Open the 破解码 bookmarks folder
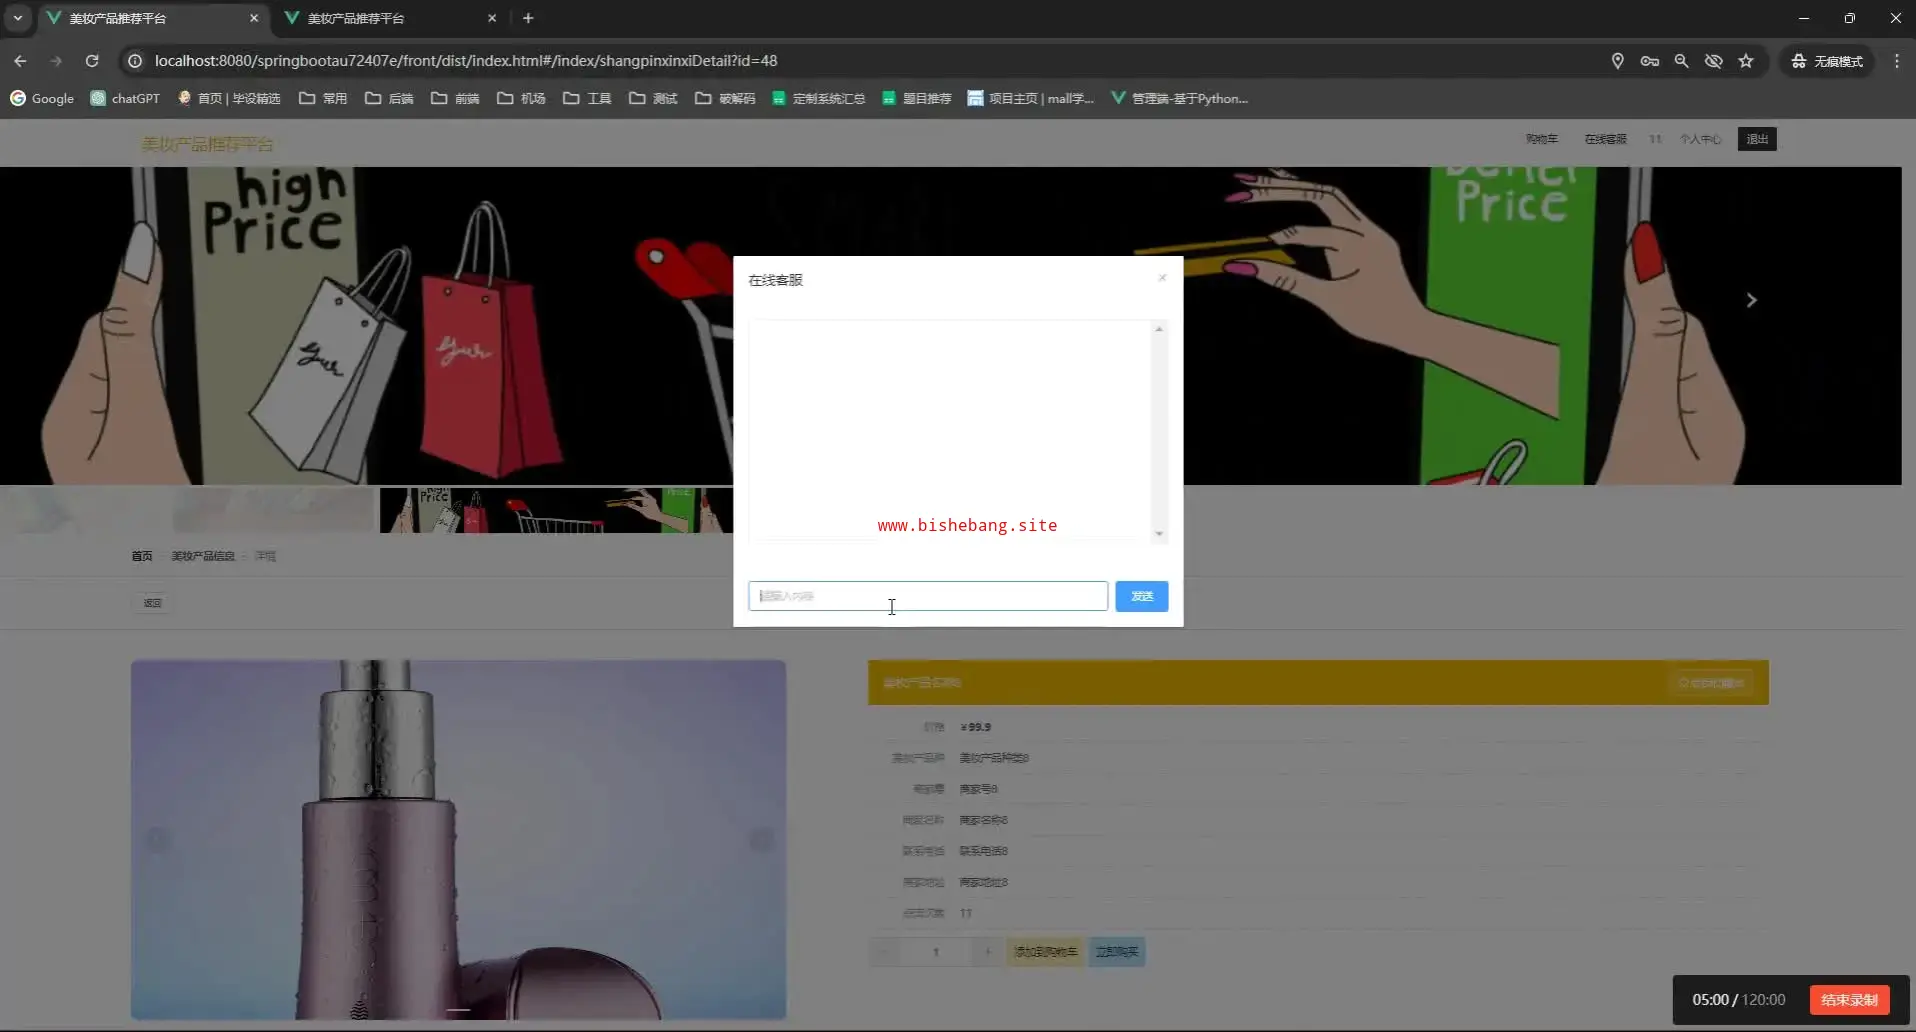The height and width of the screenshot is (1032, 1916). pyautogui.click(x=725, y=99)
